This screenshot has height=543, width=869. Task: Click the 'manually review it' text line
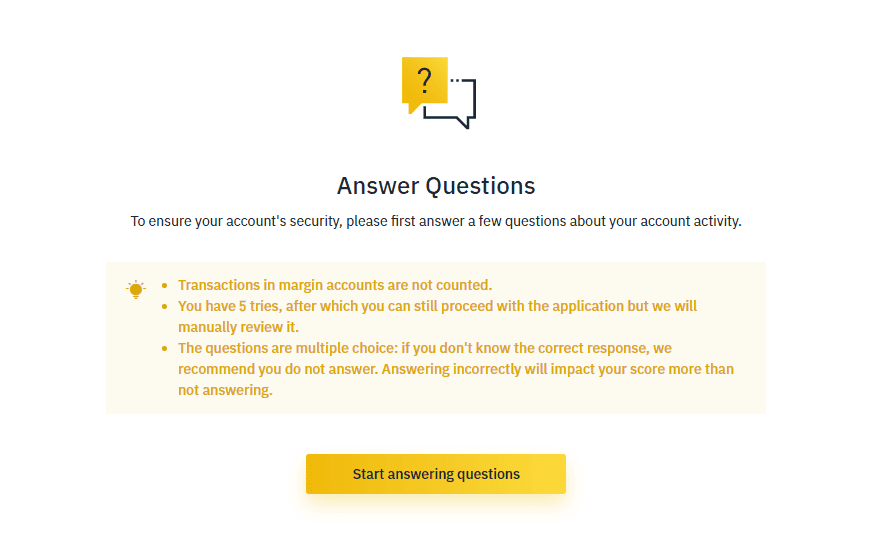238,327
